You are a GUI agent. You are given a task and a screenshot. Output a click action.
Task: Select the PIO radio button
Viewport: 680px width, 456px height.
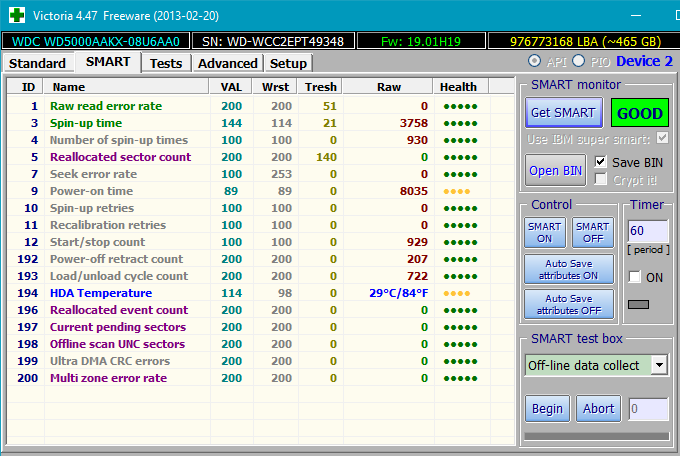(x=578, y=61)
